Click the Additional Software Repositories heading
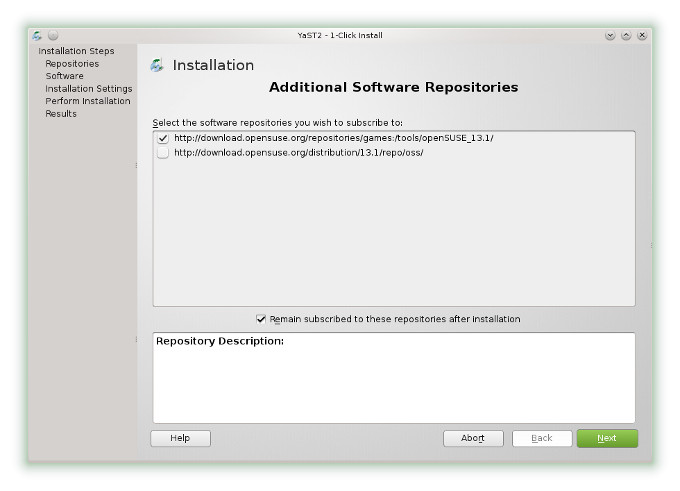The image size is (680, 491). [x=393, y=87]
